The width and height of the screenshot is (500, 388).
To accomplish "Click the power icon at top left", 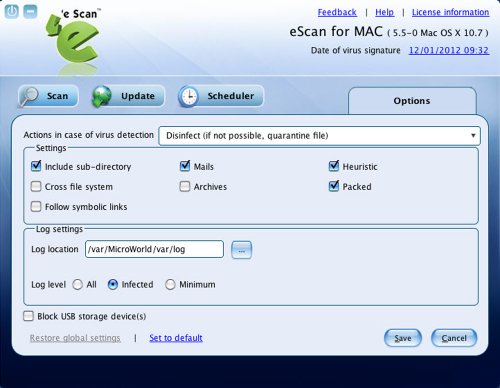I will tap(12, 12).
